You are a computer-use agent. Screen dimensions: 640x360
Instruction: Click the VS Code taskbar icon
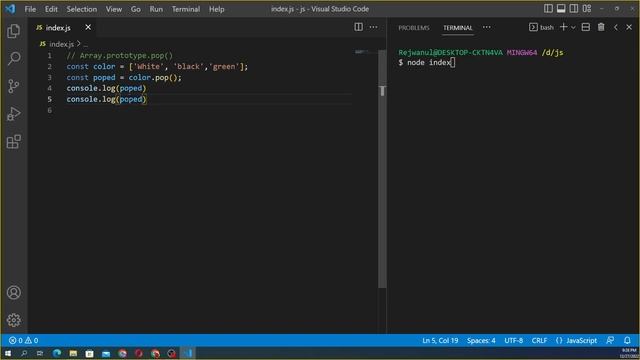point(187,353)
